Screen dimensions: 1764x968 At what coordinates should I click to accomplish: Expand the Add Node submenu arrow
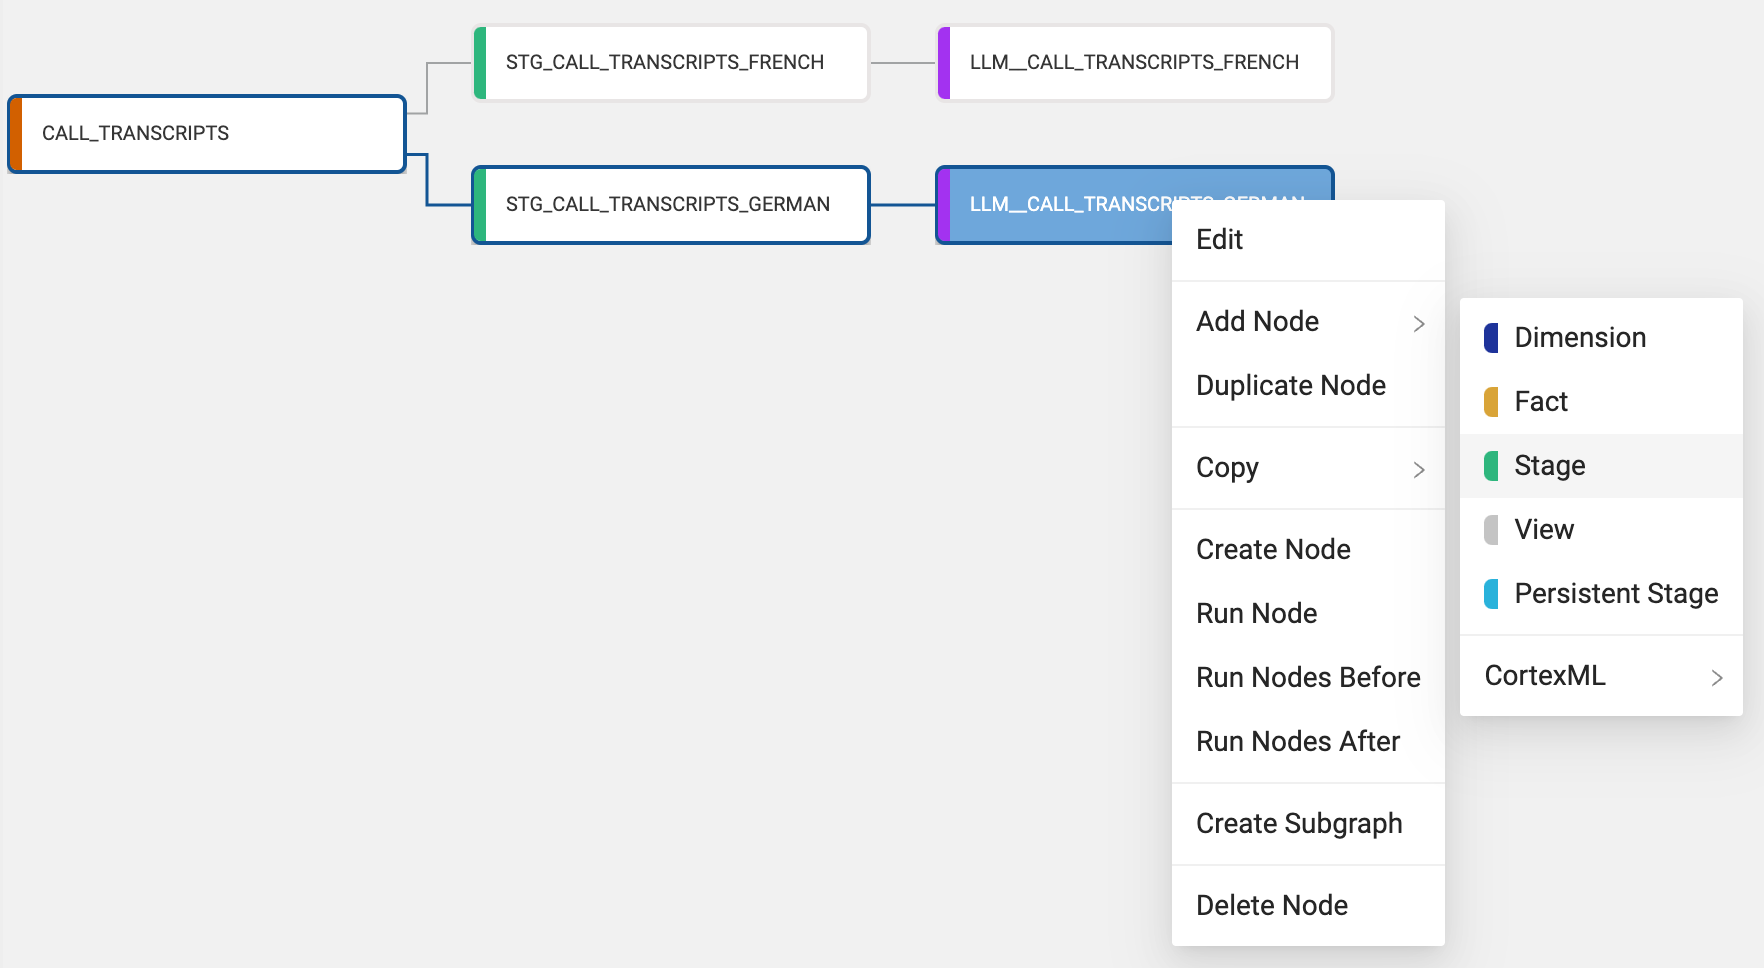(x=1418, y=323)
